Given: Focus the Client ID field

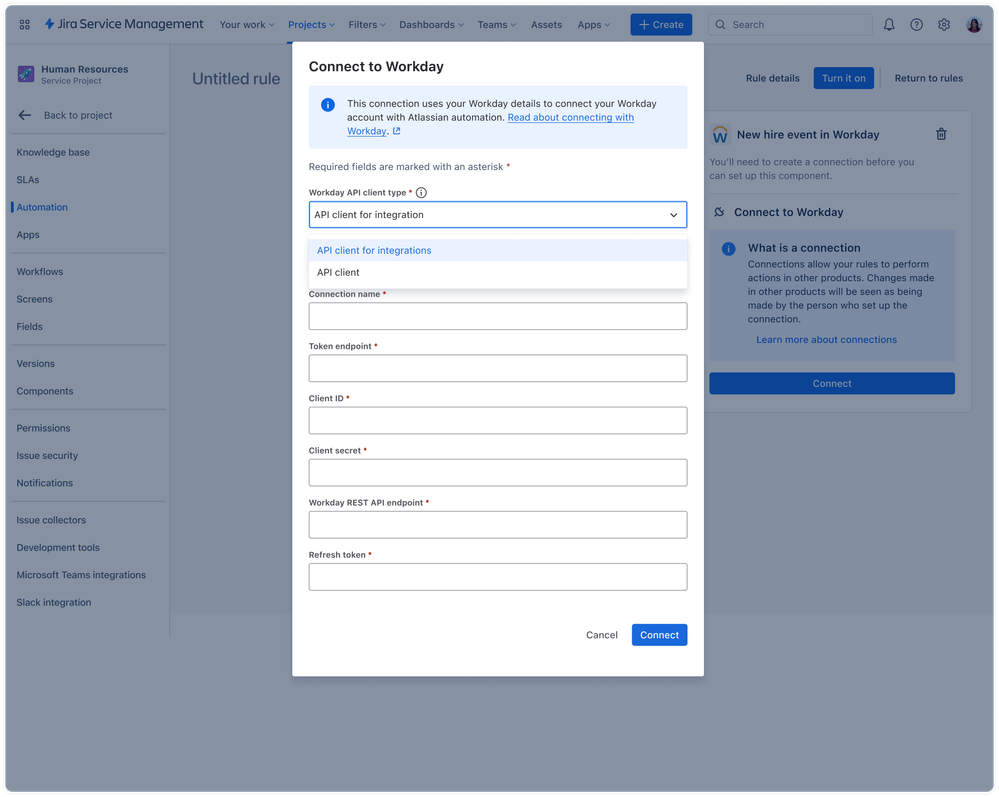Looking at the screenshot, I should click(x=498, y=421).
